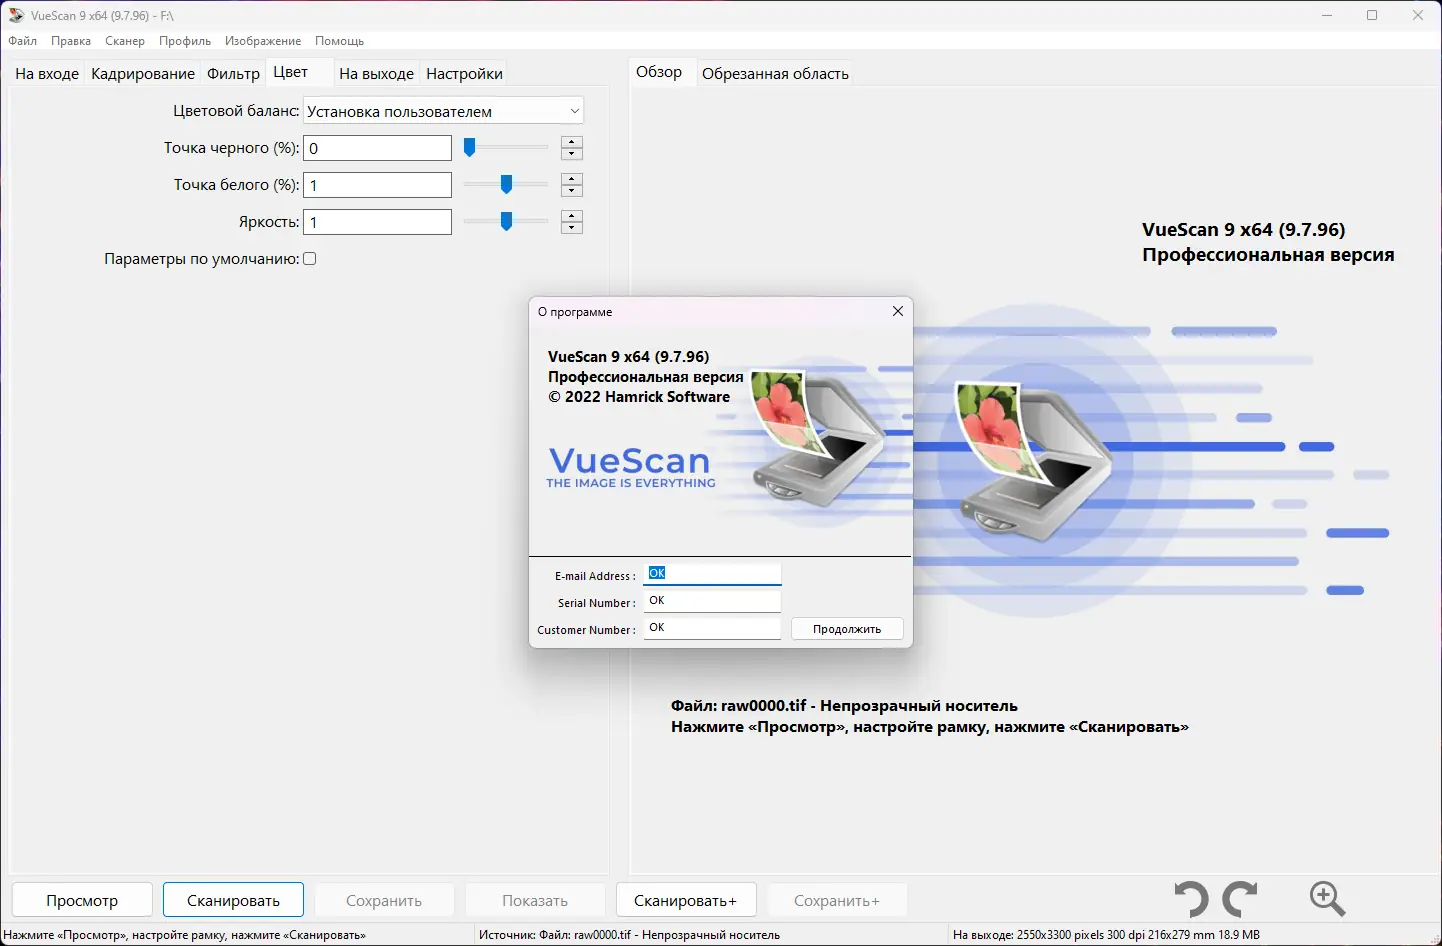
Task: Open the Сканер menu
Action: click(x=125, y=41)
